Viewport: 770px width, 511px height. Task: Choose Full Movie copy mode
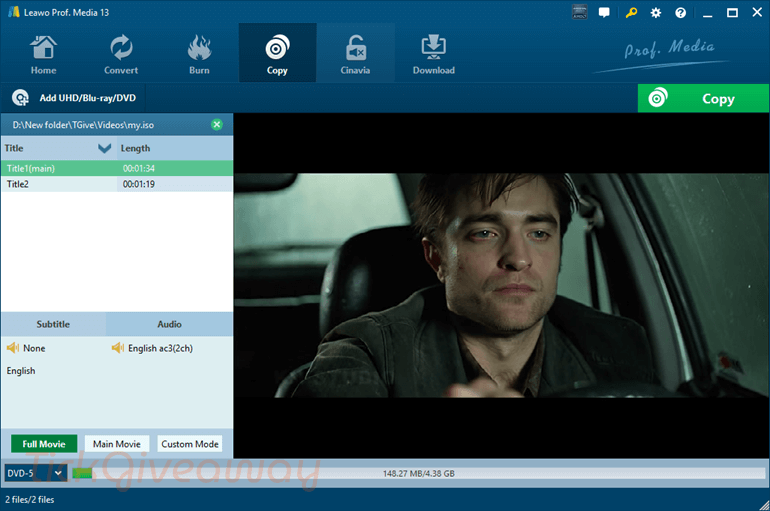[x=44, y=444]
